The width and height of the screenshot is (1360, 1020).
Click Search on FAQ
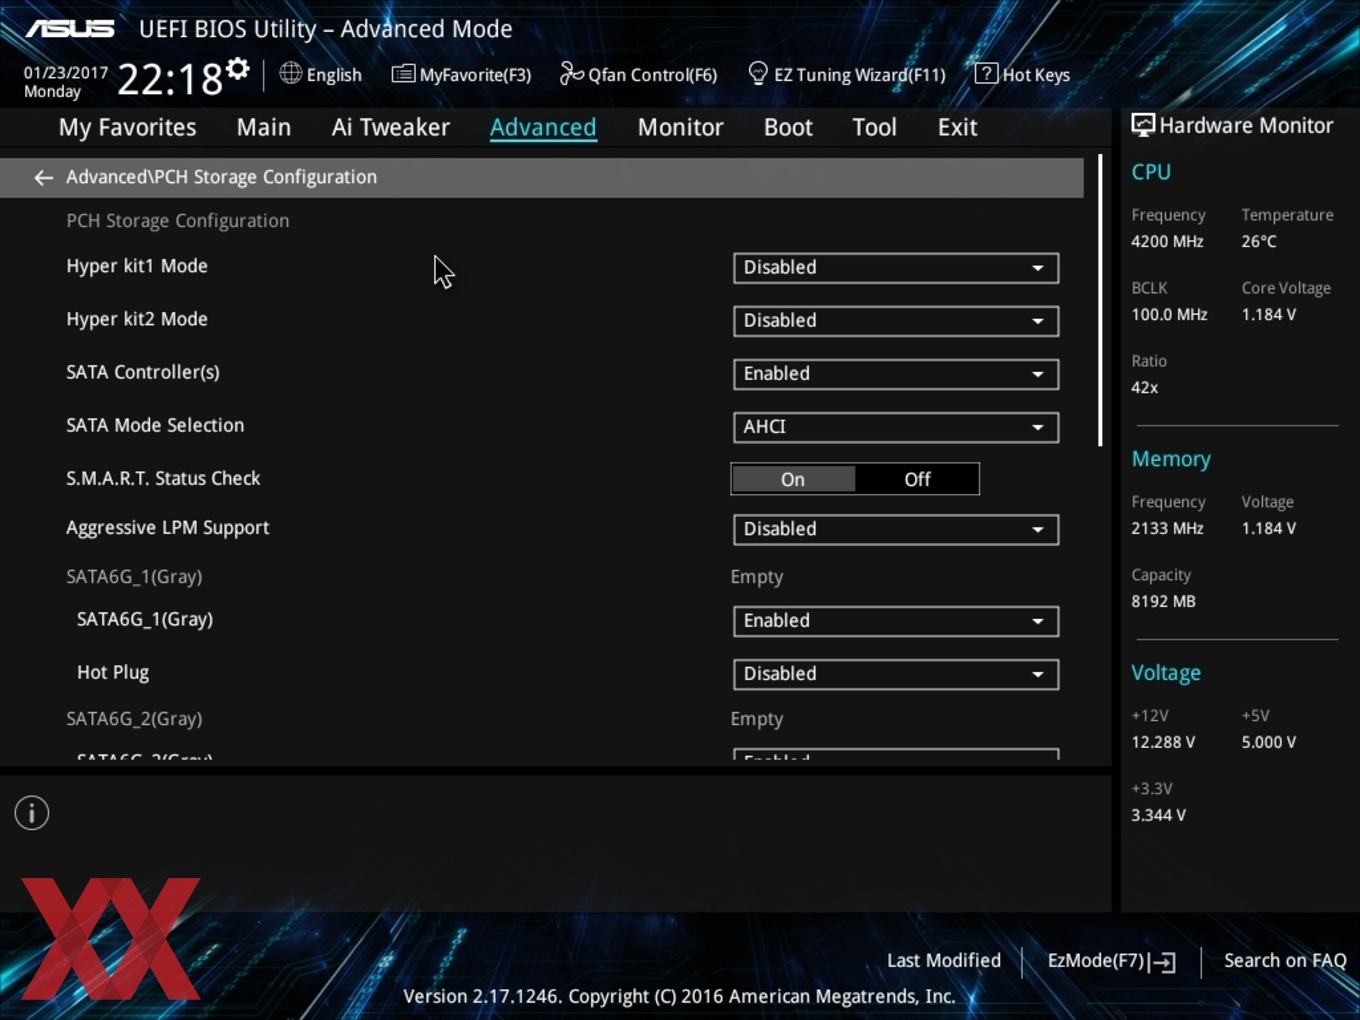[1285, 960]
